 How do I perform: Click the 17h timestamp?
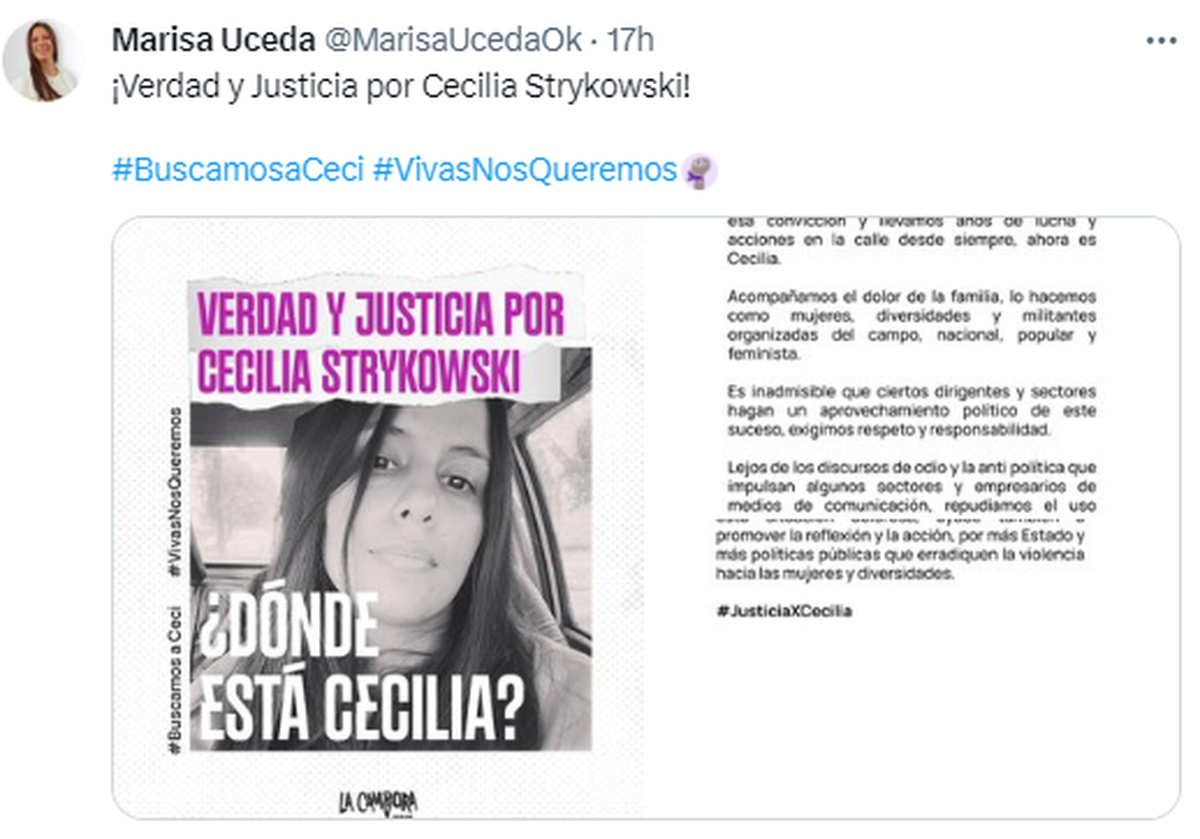coord(630,41)
